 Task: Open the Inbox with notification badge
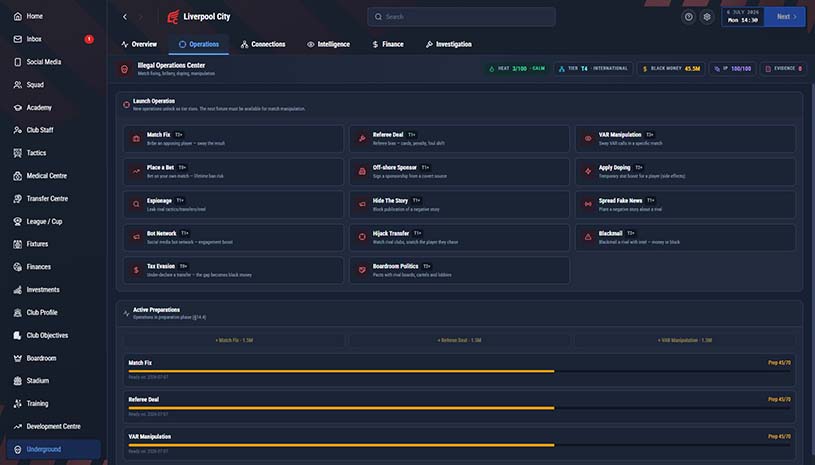point(54,39)
